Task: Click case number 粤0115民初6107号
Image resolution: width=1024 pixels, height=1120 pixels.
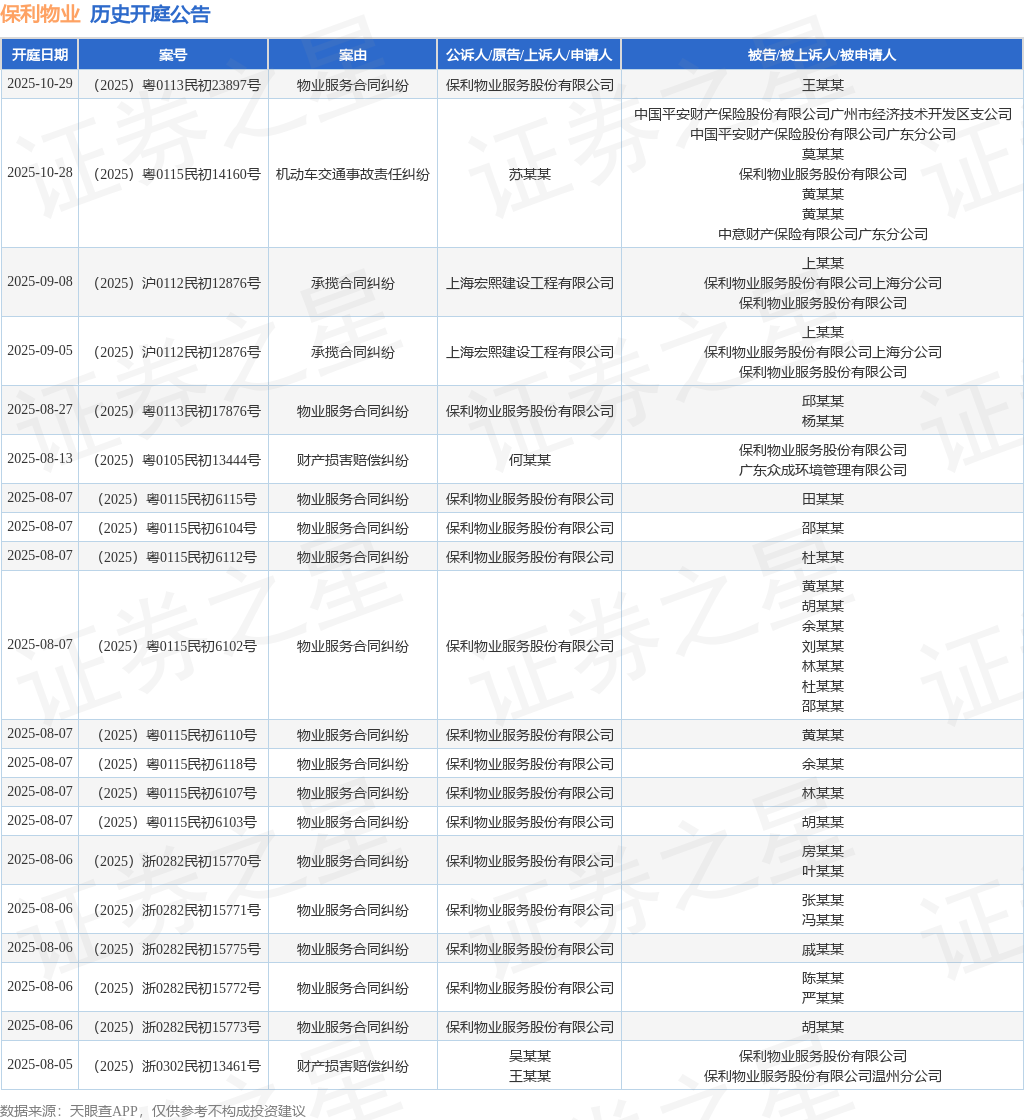Action: point(177,794)
